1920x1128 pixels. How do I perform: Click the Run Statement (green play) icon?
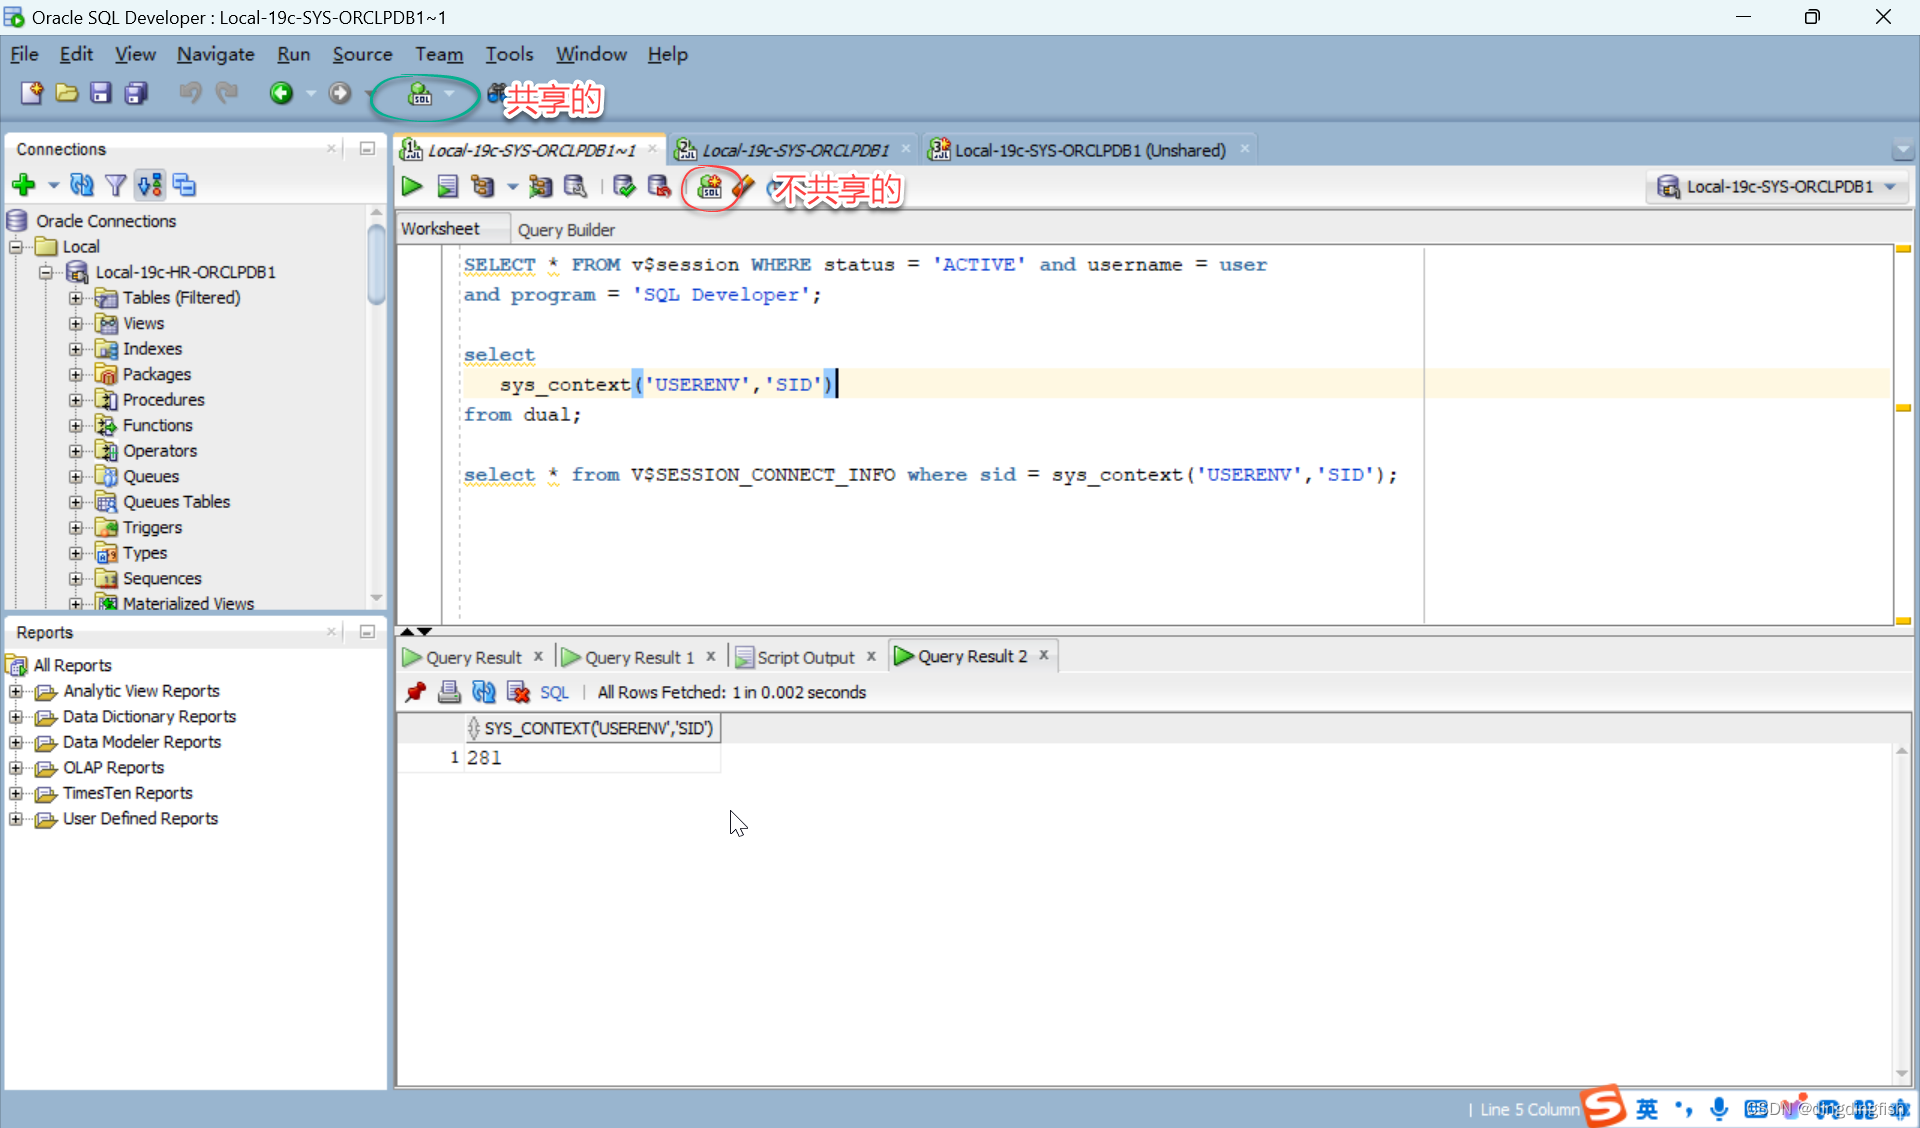pyautogui.click(x=410, y=187)
